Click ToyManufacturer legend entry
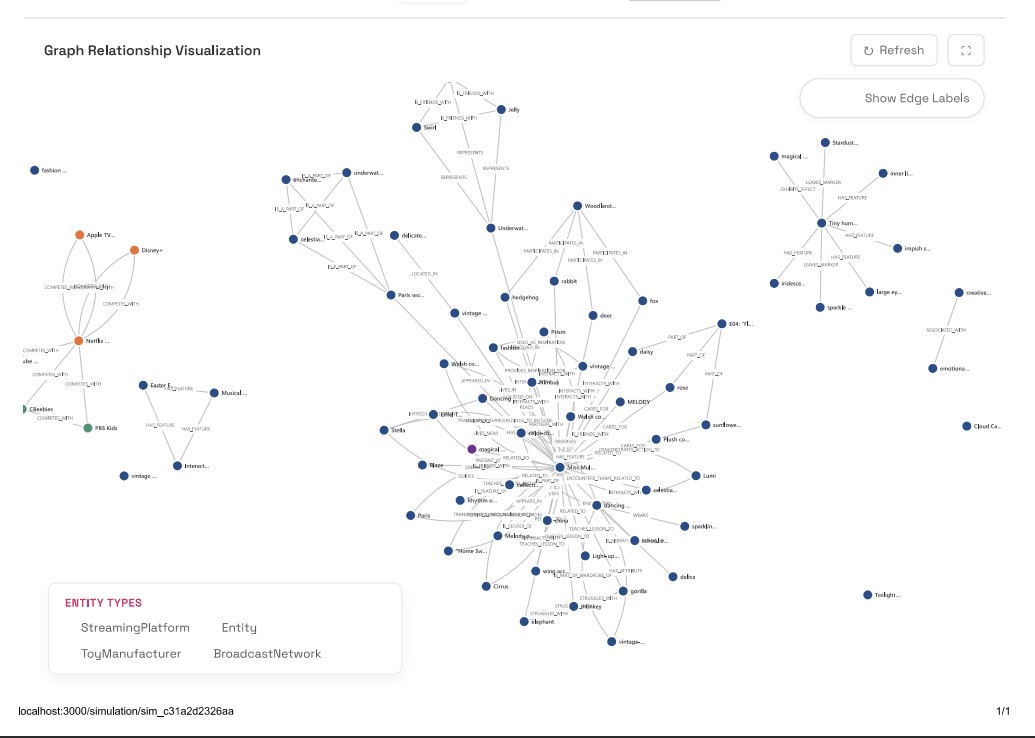 tap(131, 654)
